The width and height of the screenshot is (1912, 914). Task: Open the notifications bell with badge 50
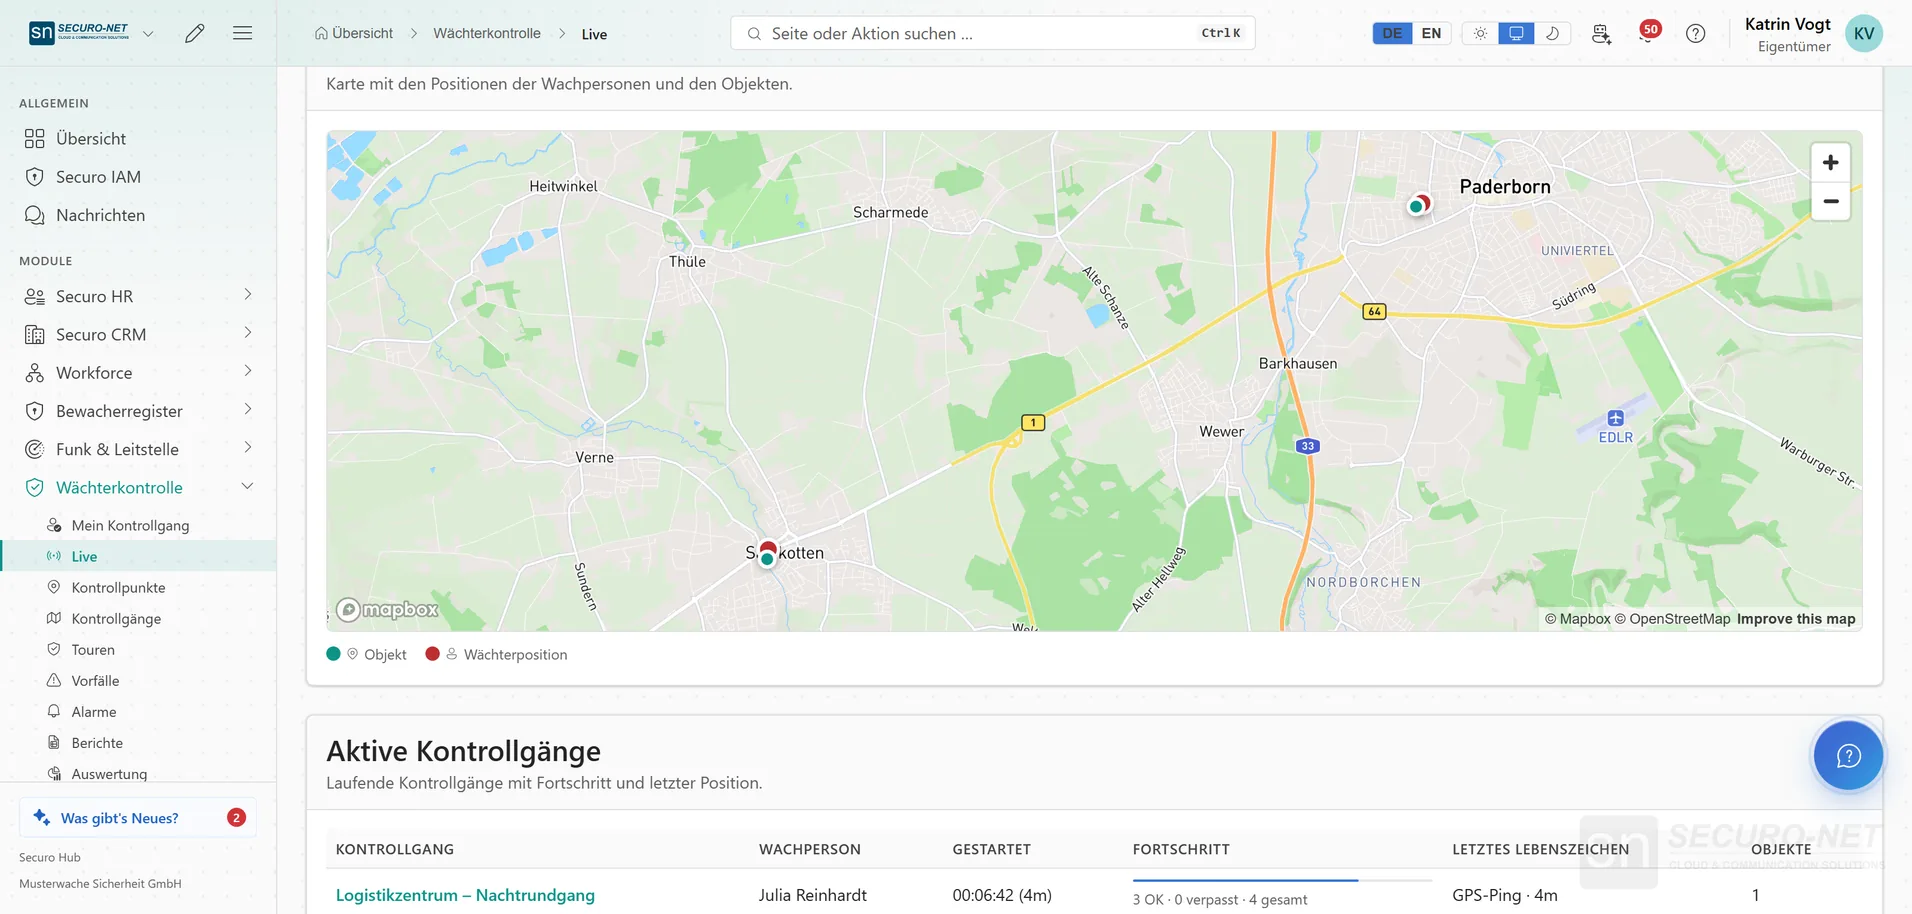click(x=1648, y=32)
